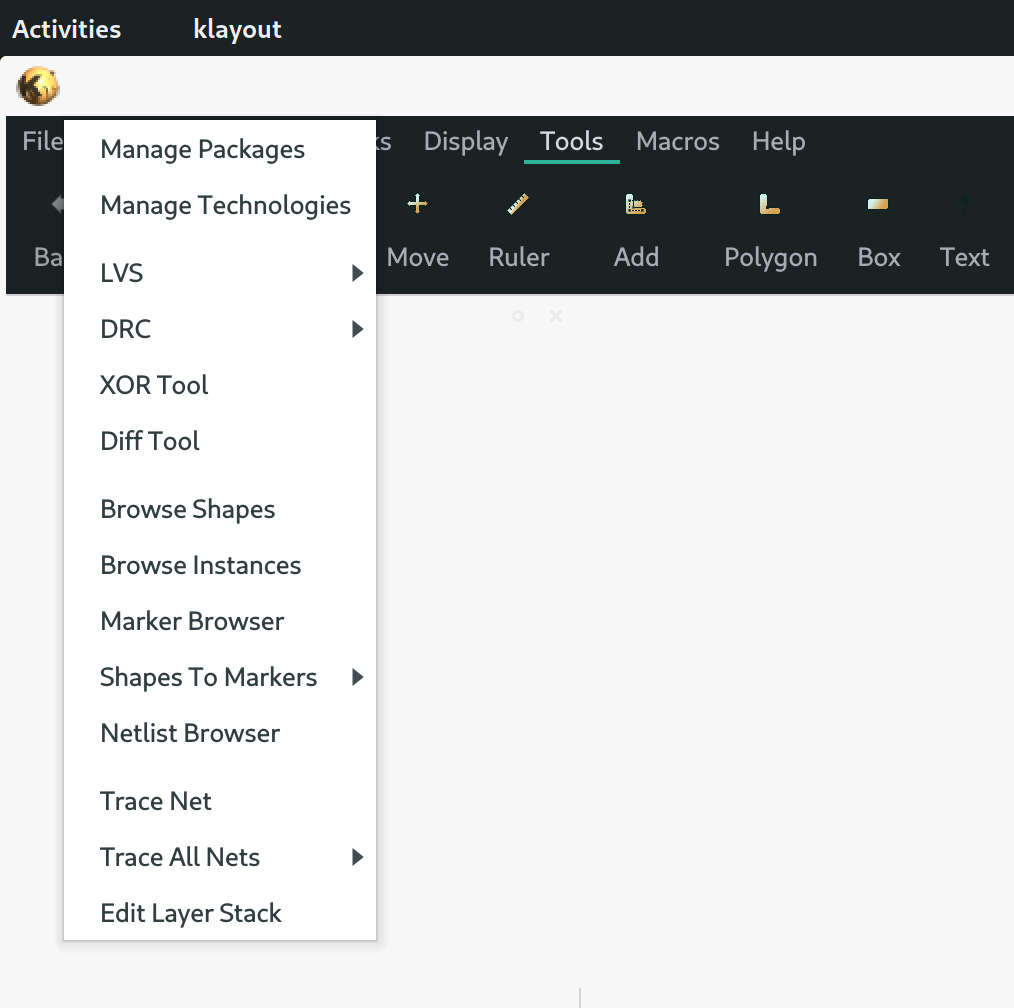Image resolution: width=1014 pixels, height=1008 pixels.
Task: Launch the XOR Tool
Action: (154, 384)
